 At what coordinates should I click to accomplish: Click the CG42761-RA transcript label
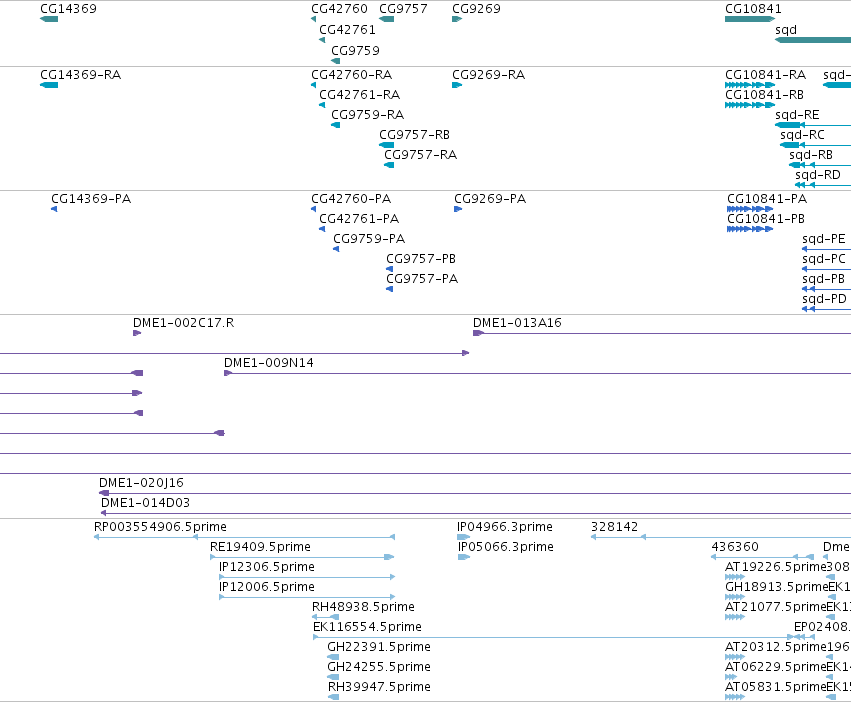[360, 94]
